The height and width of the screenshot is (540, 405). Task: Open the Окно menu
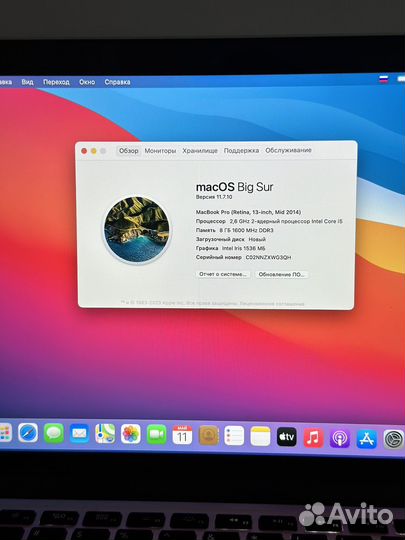[87, 82]
